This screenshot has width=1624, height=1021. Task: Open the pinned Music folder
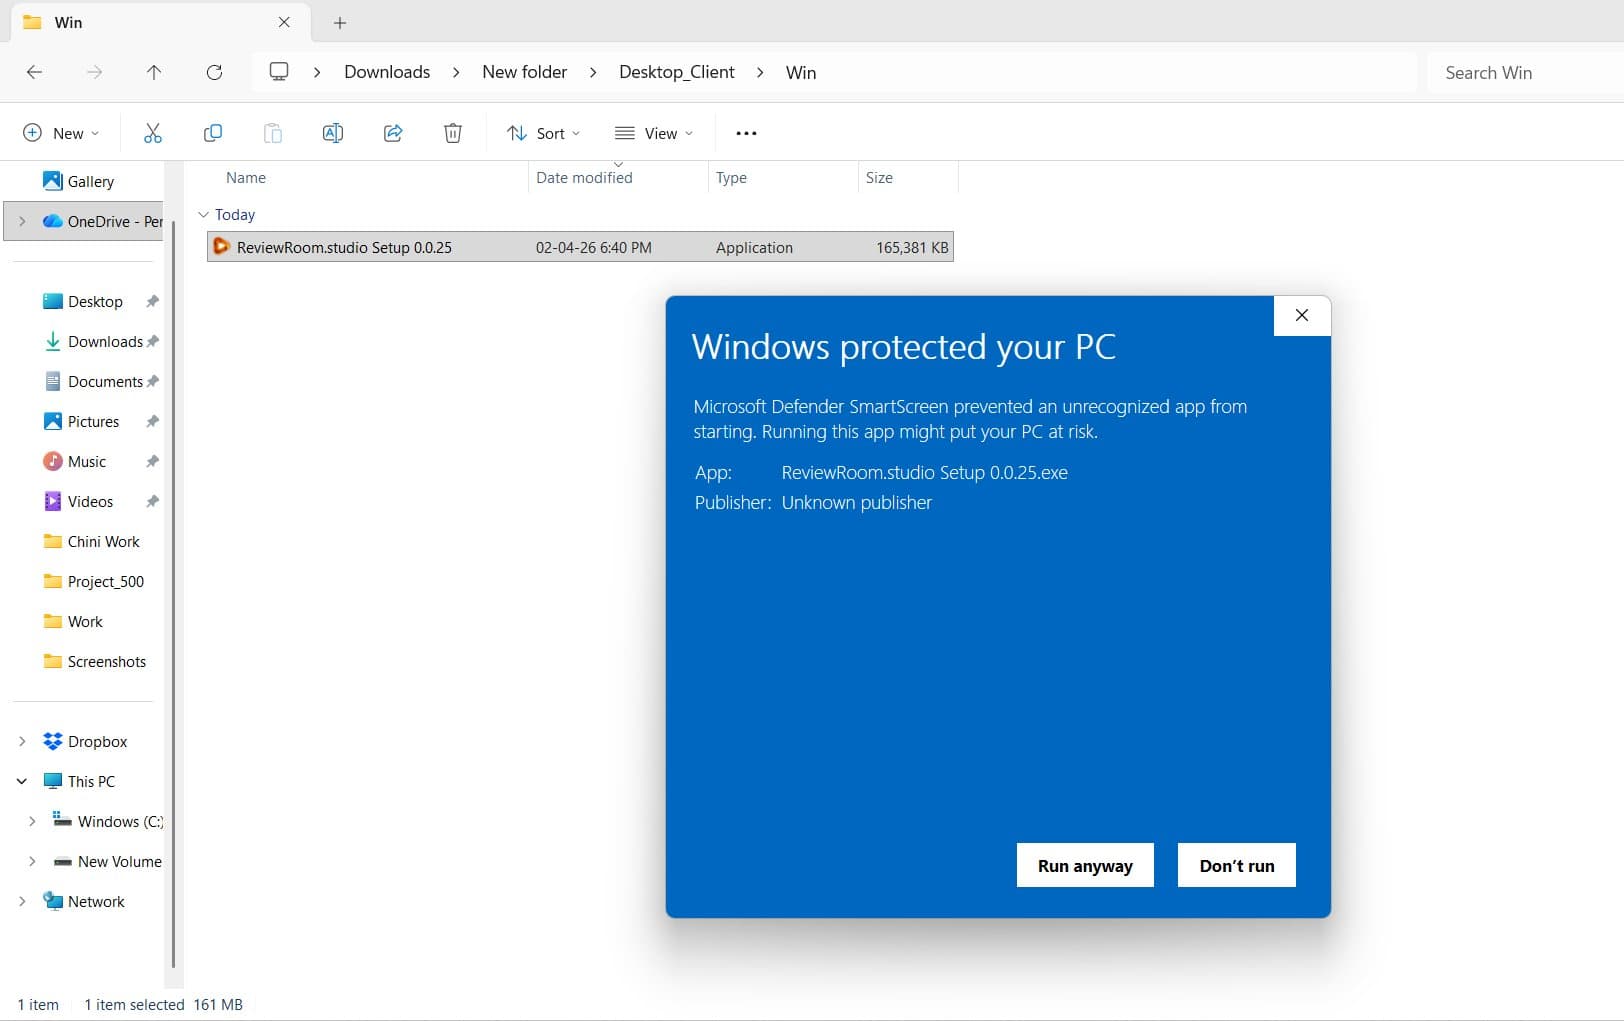click(x=76, y=461)
